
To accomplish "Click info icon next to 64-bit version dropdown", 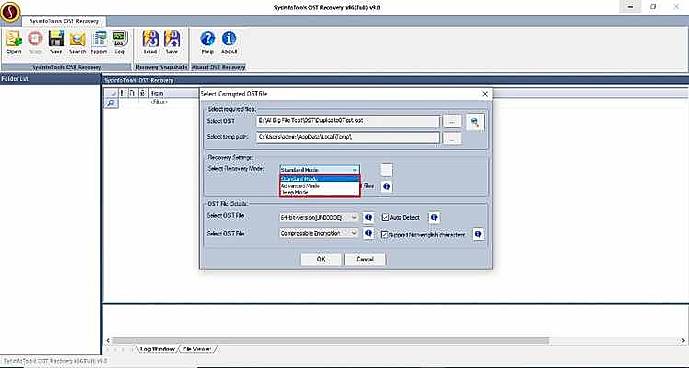I will point(369,217).
